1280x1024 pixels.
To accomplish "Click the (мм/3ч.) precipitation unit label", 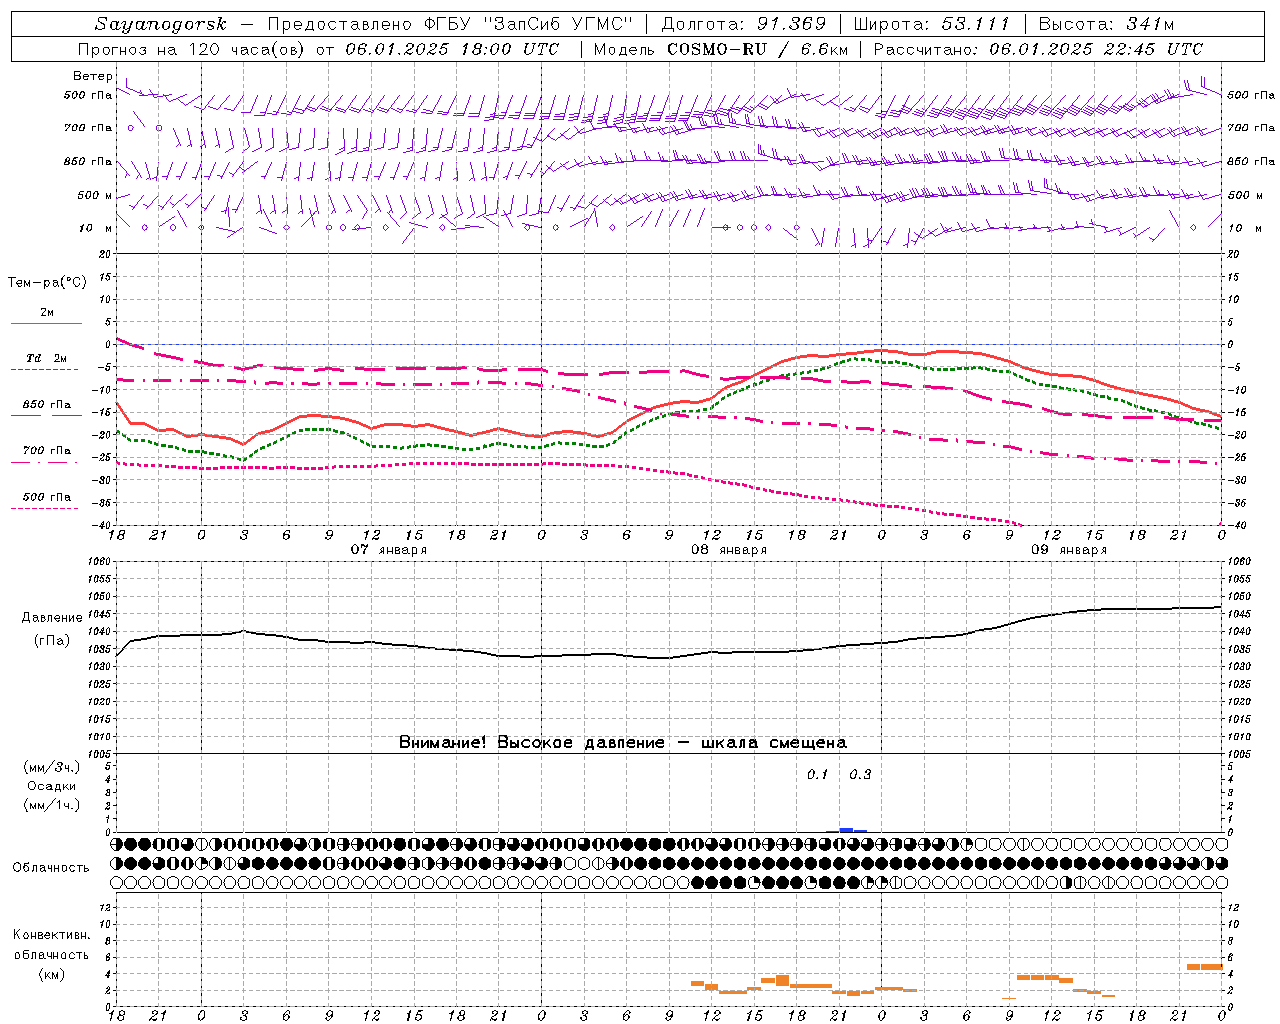I will [x=52, y=767].
